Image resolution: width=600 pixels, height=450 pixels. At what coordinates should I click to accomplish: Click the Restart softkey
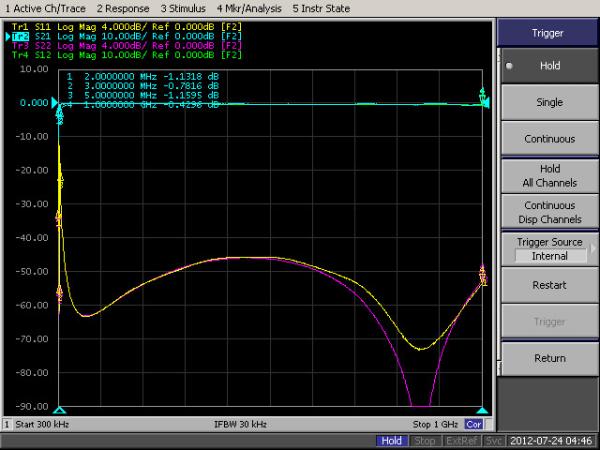pos(549,285)
